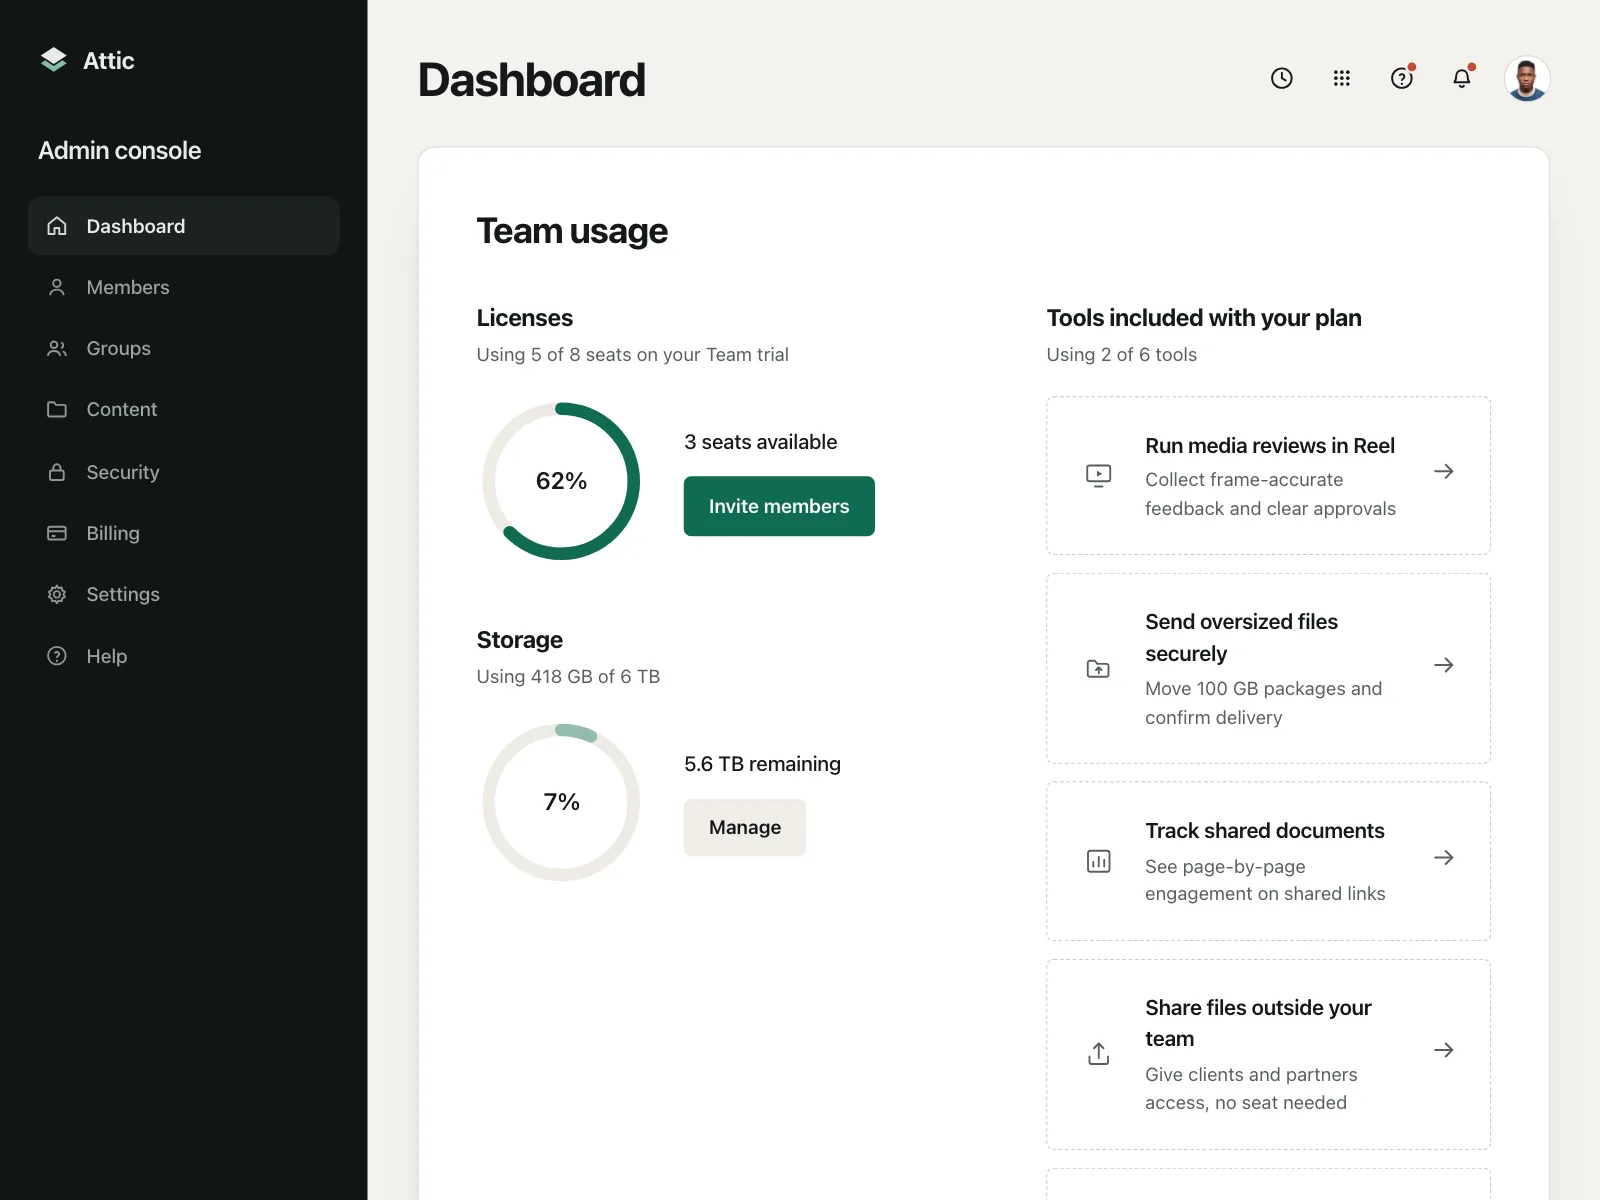Click the help question mark icon in header

coord(1402,78)
